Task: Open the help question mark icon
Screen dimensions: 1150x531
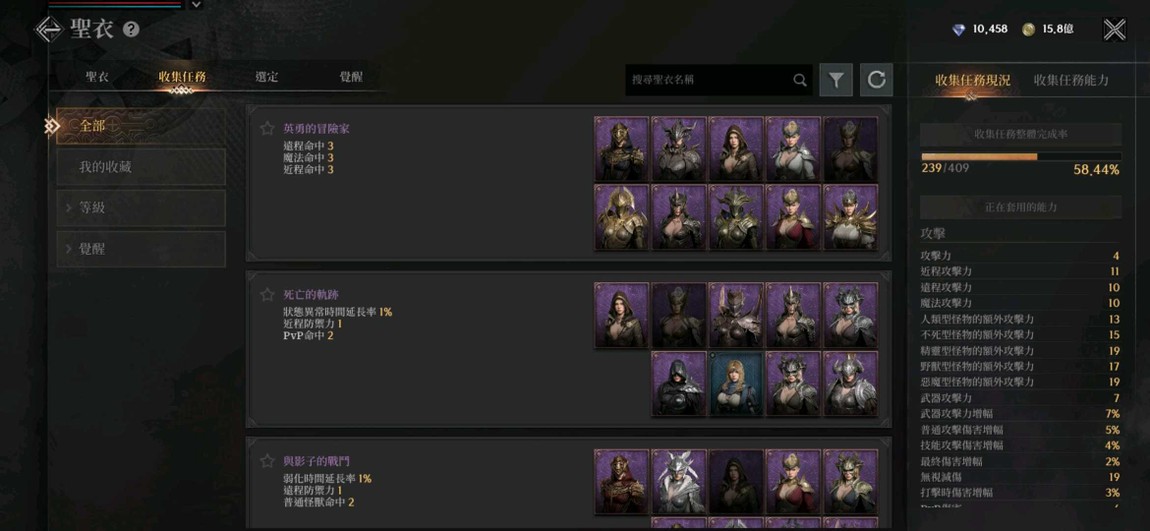Action: pos(131,29)
